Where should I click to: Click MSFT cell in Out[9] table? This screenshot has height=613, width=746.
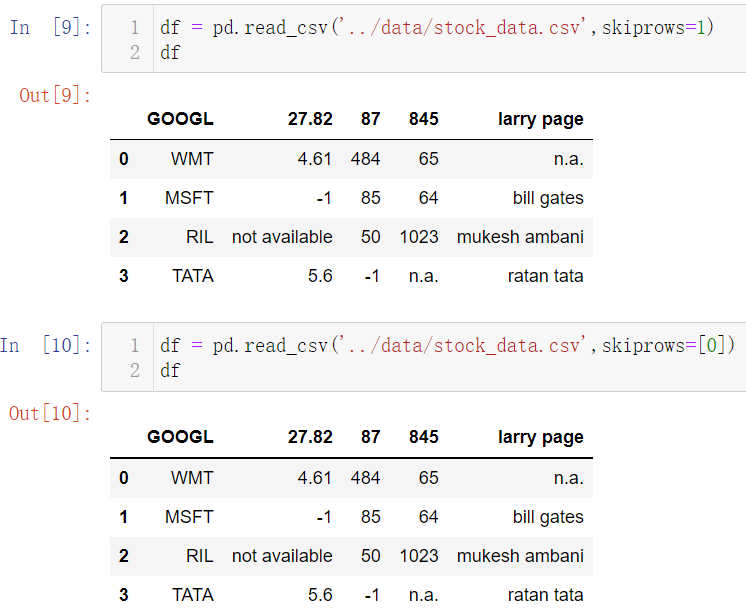click(x=189, y=198)
